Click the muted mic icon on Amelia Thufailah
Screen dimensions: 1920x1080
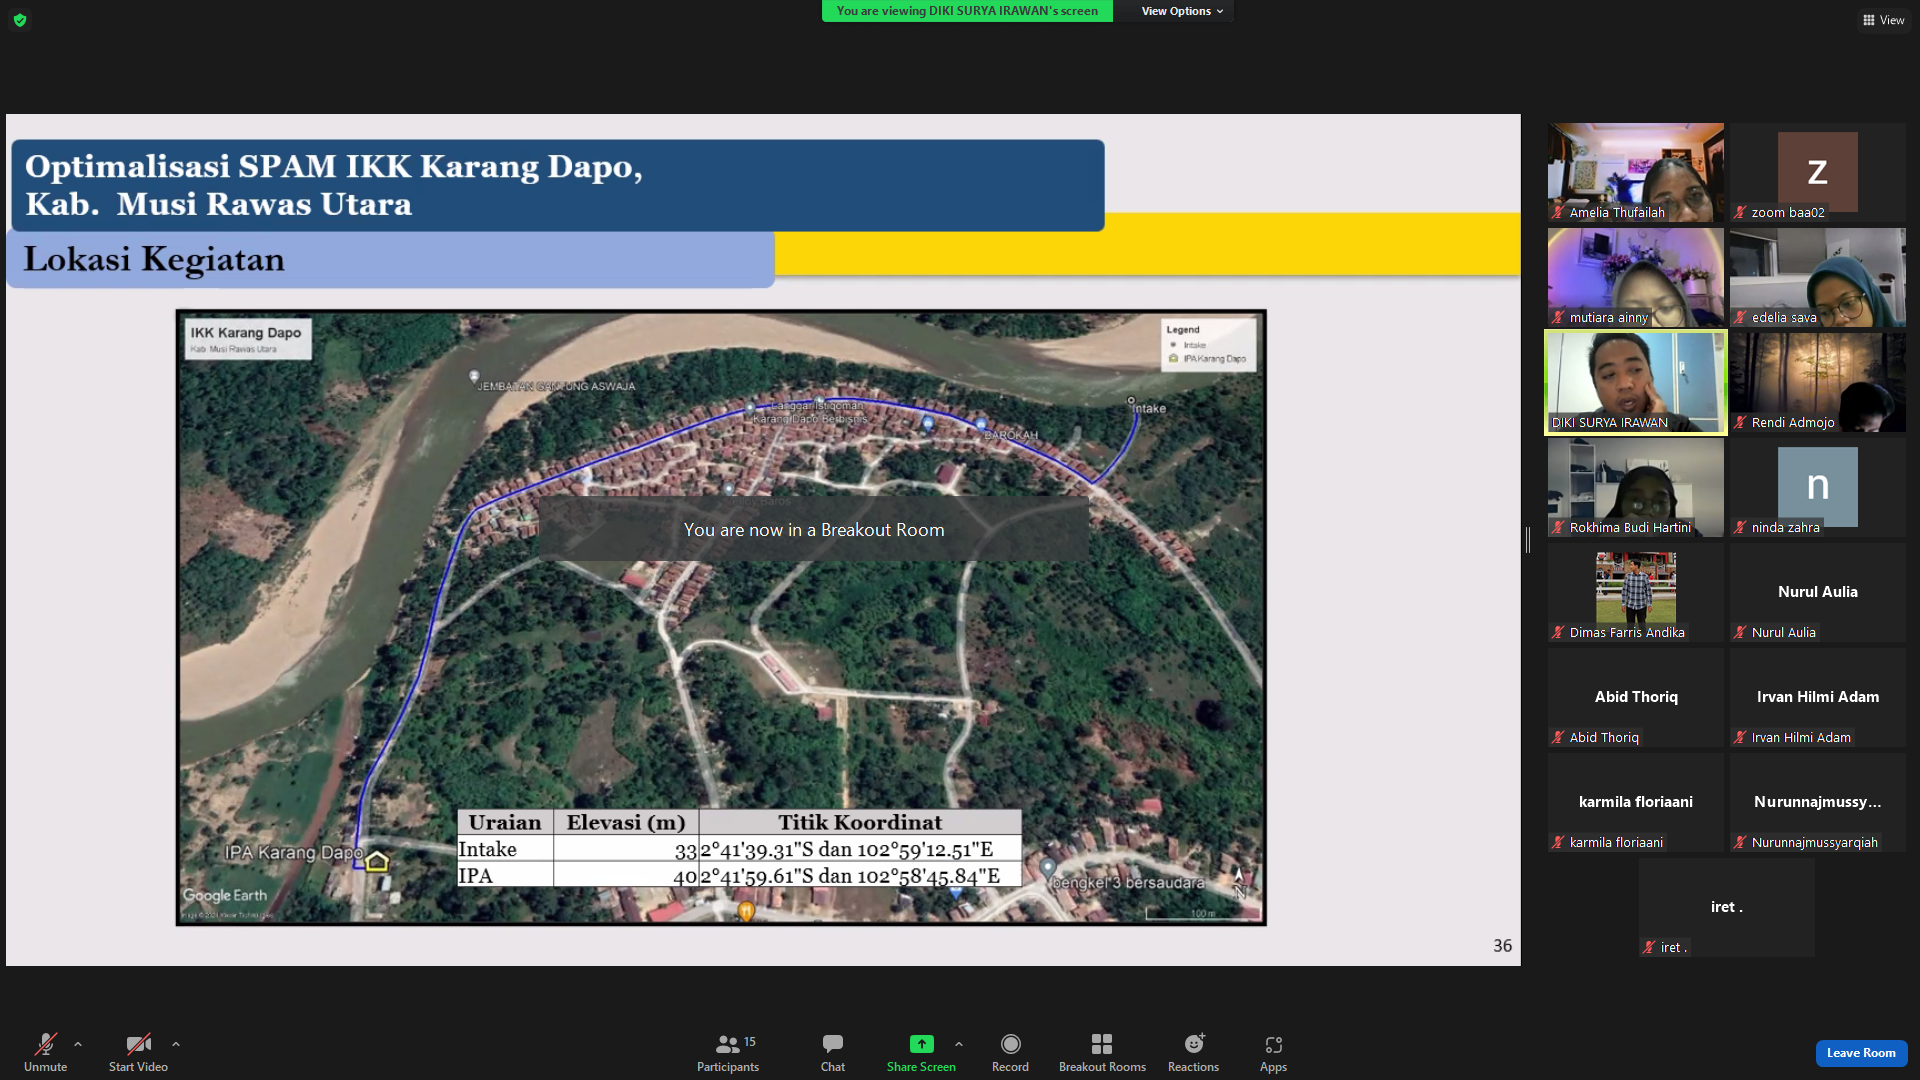click(1558, 212)
